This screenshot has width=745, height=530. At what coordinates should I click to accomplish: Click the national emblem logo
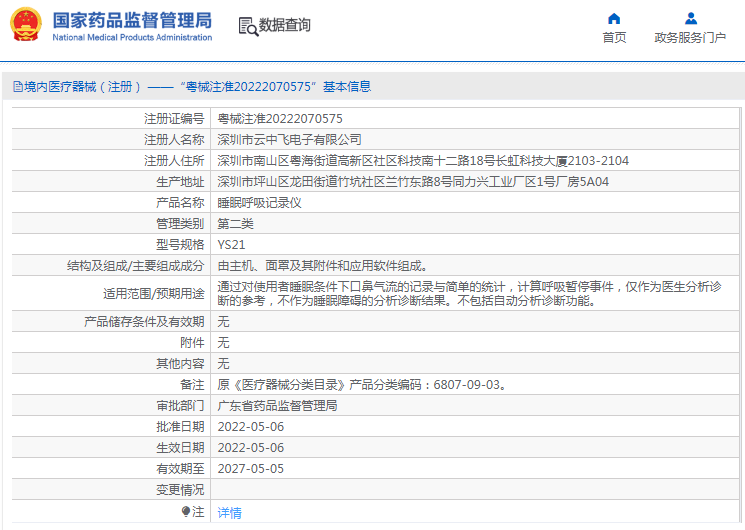pos(26,25)
